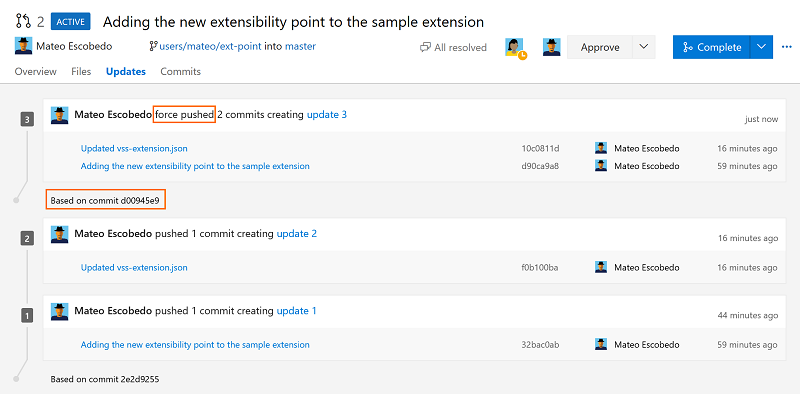Screen dimensions: 800x394
Task: Expand the Complete button dropdown arrow
Action: click(x=761, y=47)
